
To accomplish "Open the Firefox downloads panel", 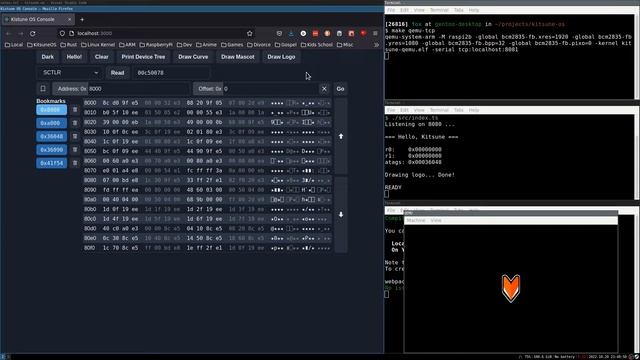I will [291, 33].
